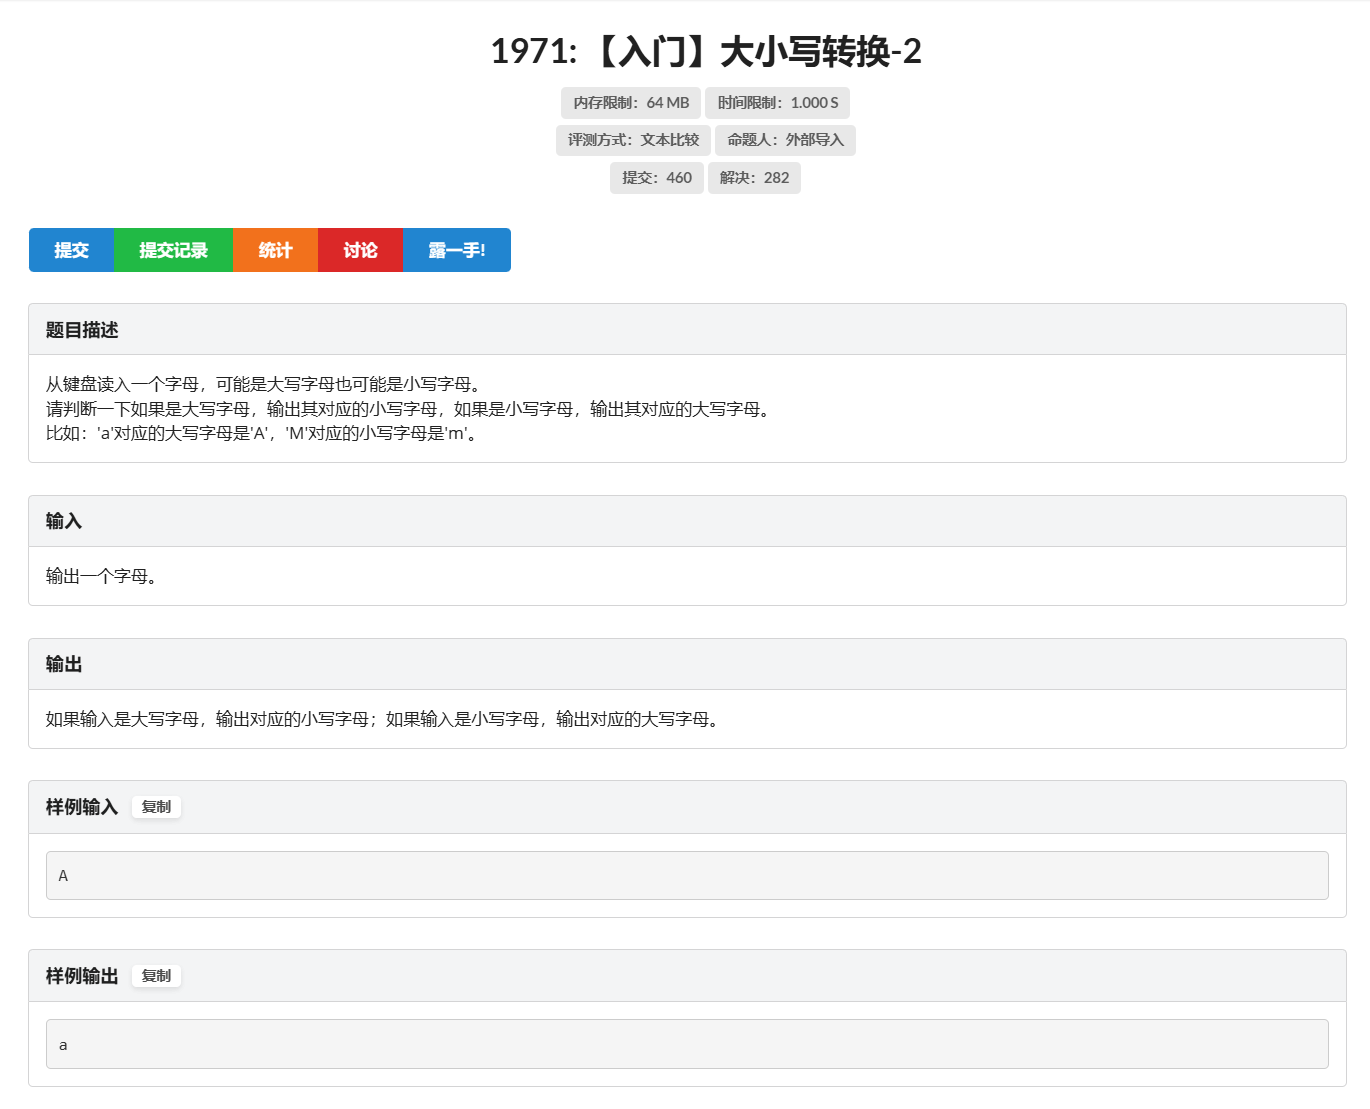The height and width of the screenshot is (1109, 1370).
Task: Select the 输入 panel header
Action: (x=63, y=520)
